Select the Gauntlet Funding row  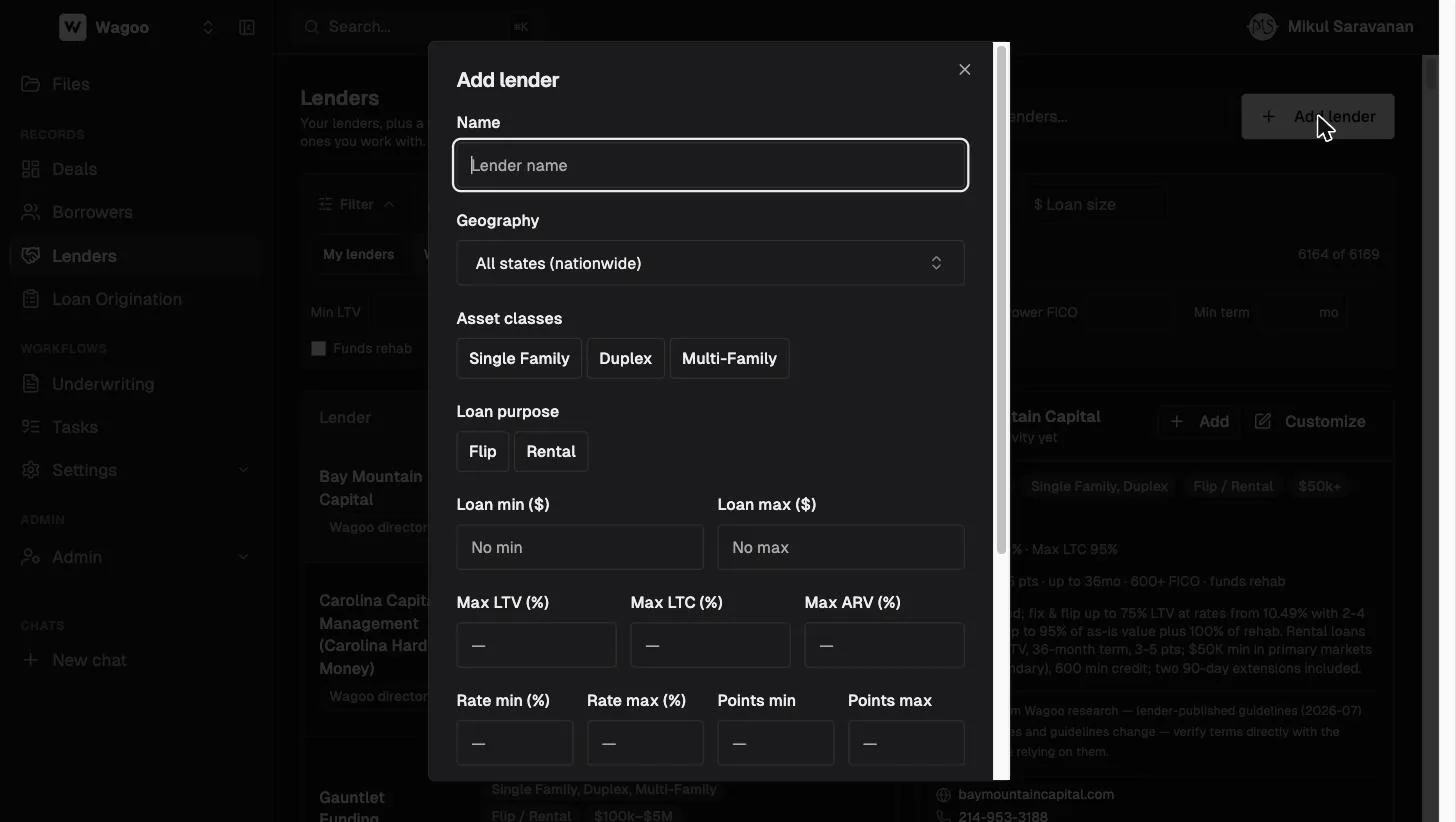tap(372, 805)
